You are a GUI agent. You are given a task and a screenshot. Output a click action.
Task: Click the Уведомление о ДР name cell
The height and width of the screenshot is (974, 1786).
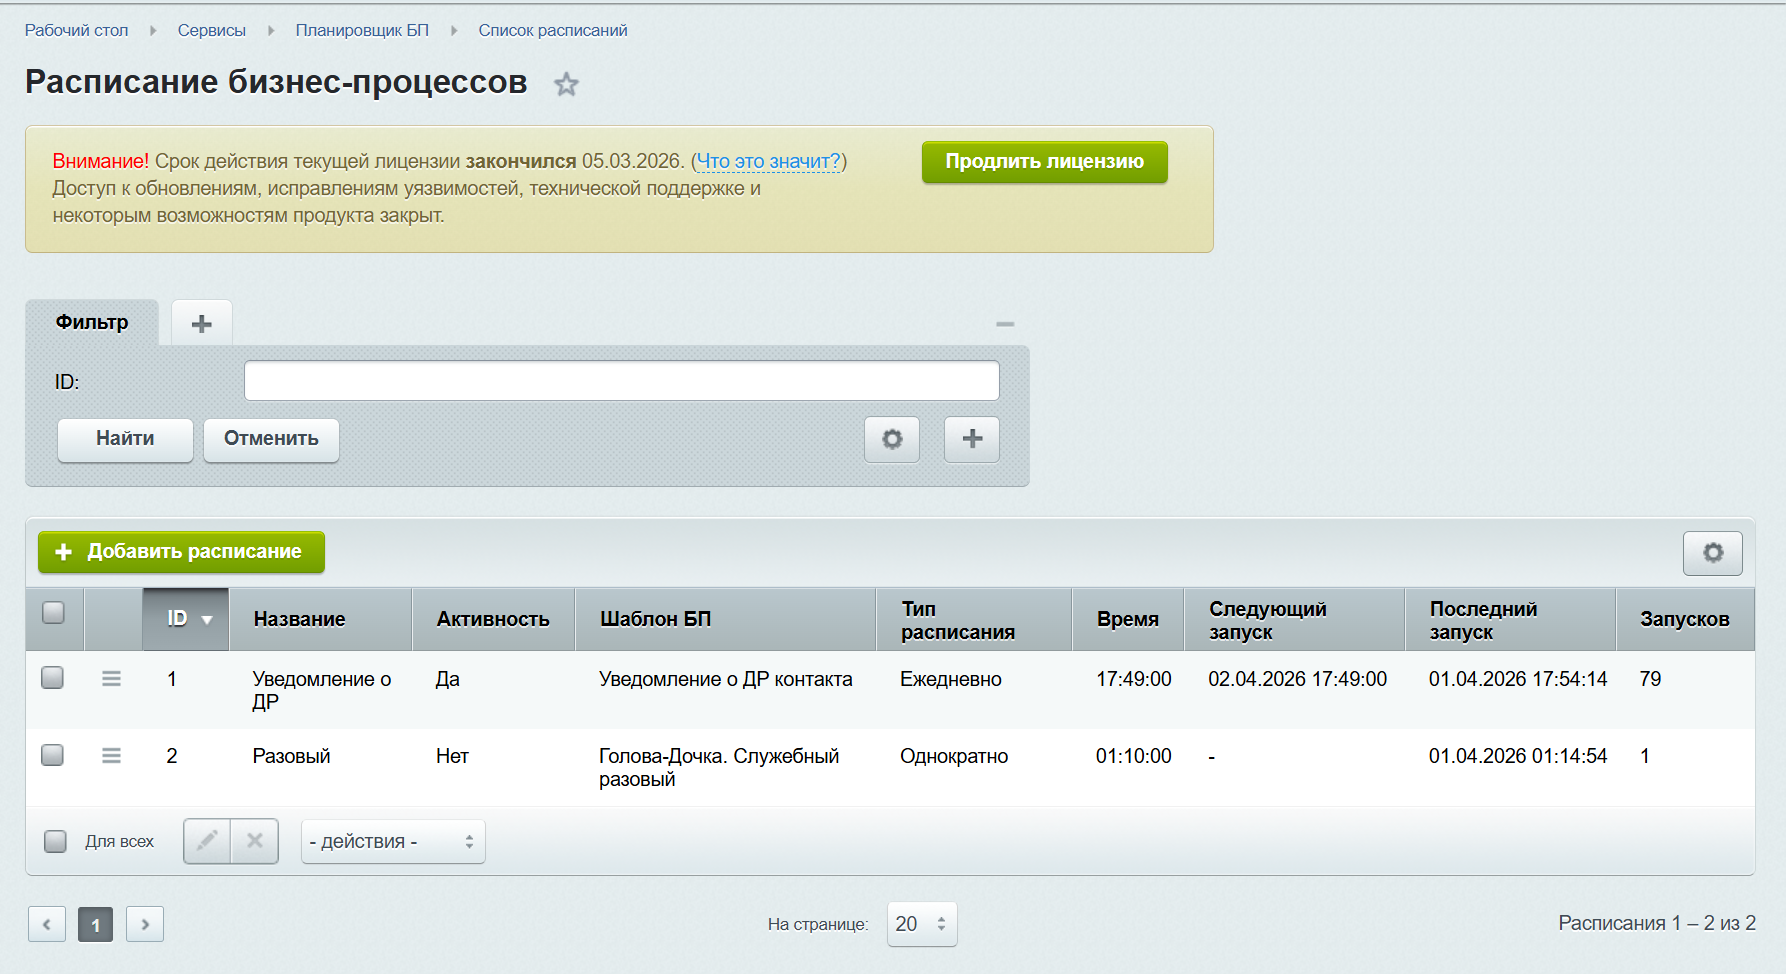pyautogui.click(x=321, y=690)
